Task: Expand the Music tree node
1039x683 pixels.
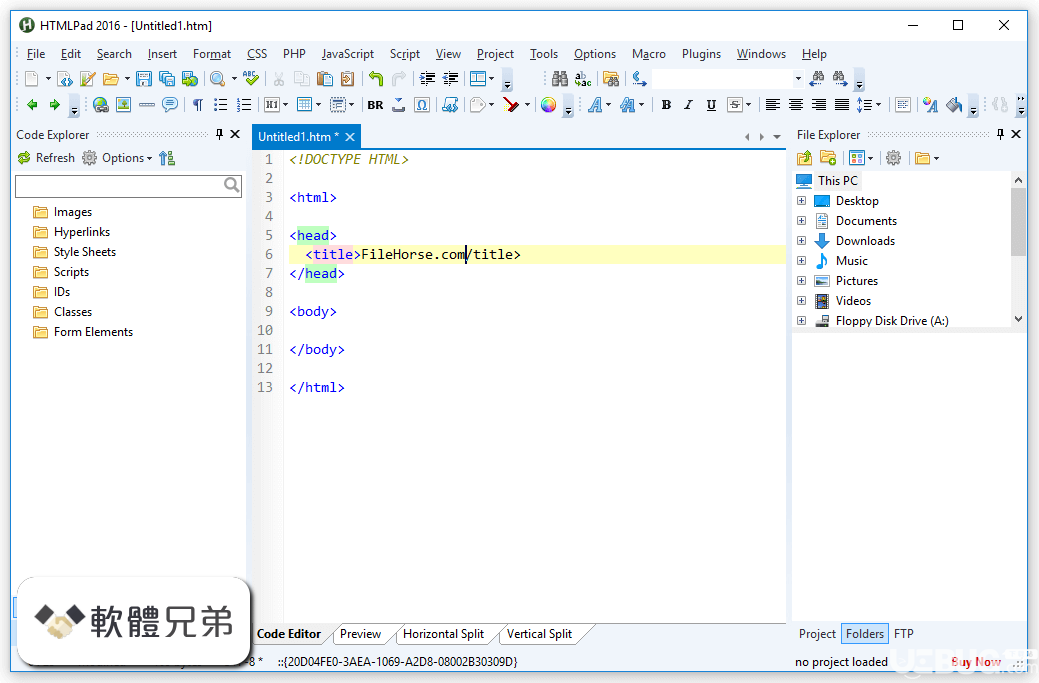Action: [801, 260]
